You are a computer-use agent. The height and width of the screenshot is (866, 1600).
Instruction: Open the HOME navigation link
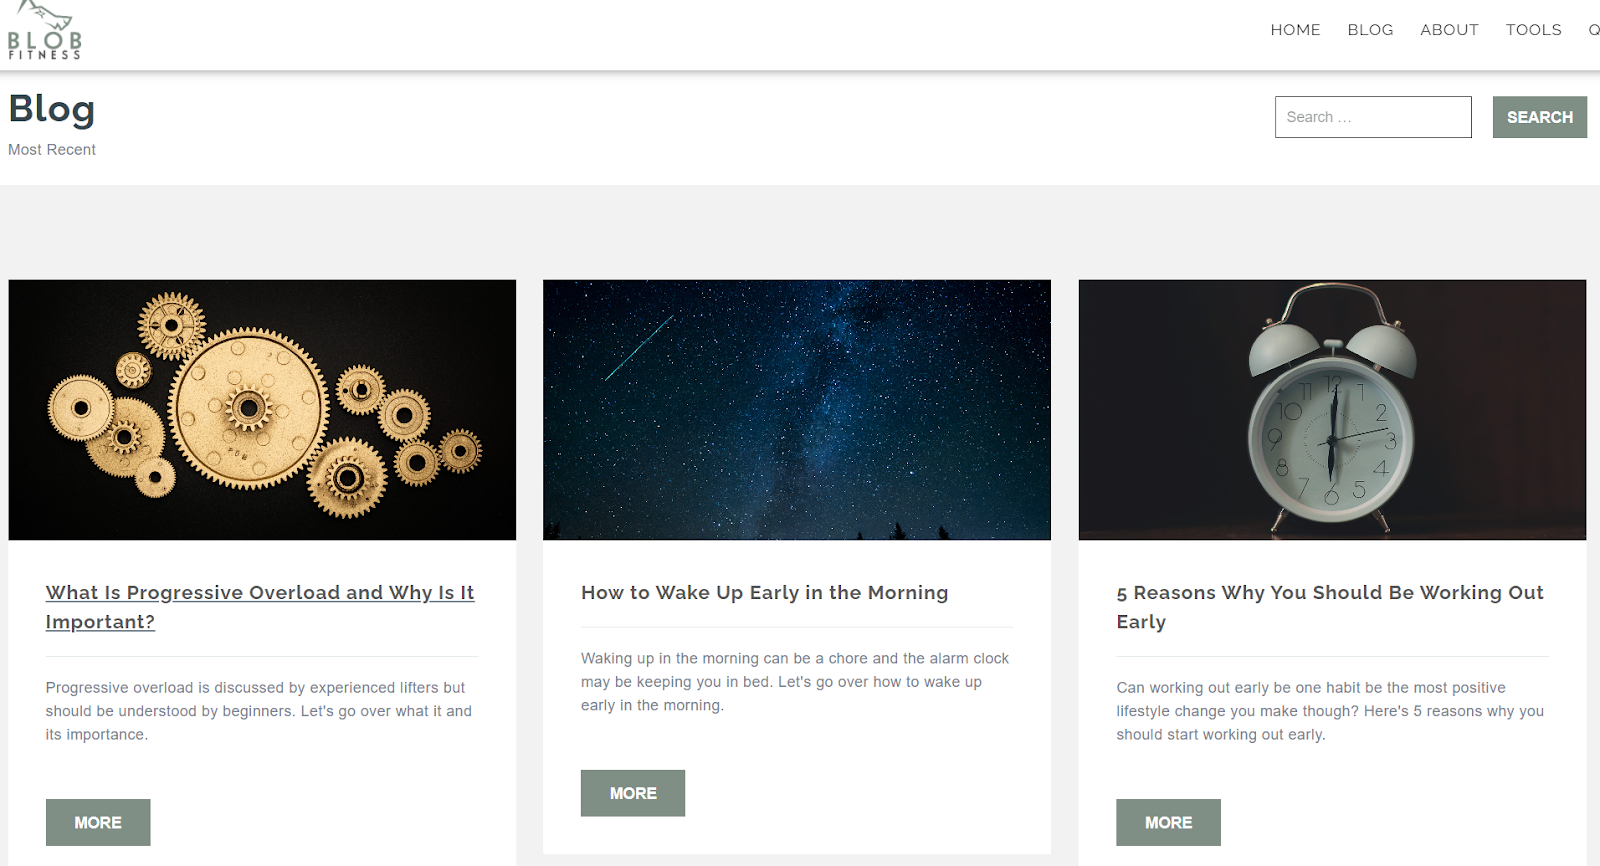(1295, 30)
